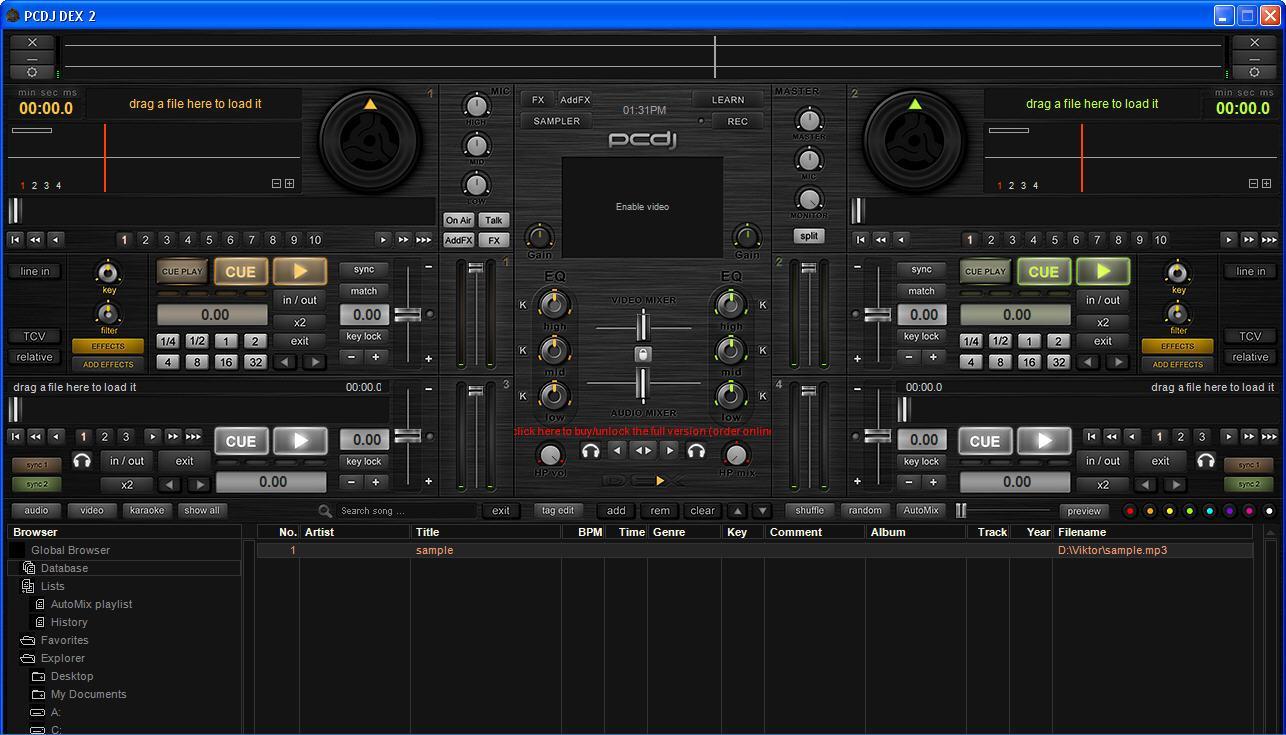Click fast-forward triple-arrow on deck 1
This screenshot has width=1286, height=735.
pyautogui.click(x=424, y=240)
